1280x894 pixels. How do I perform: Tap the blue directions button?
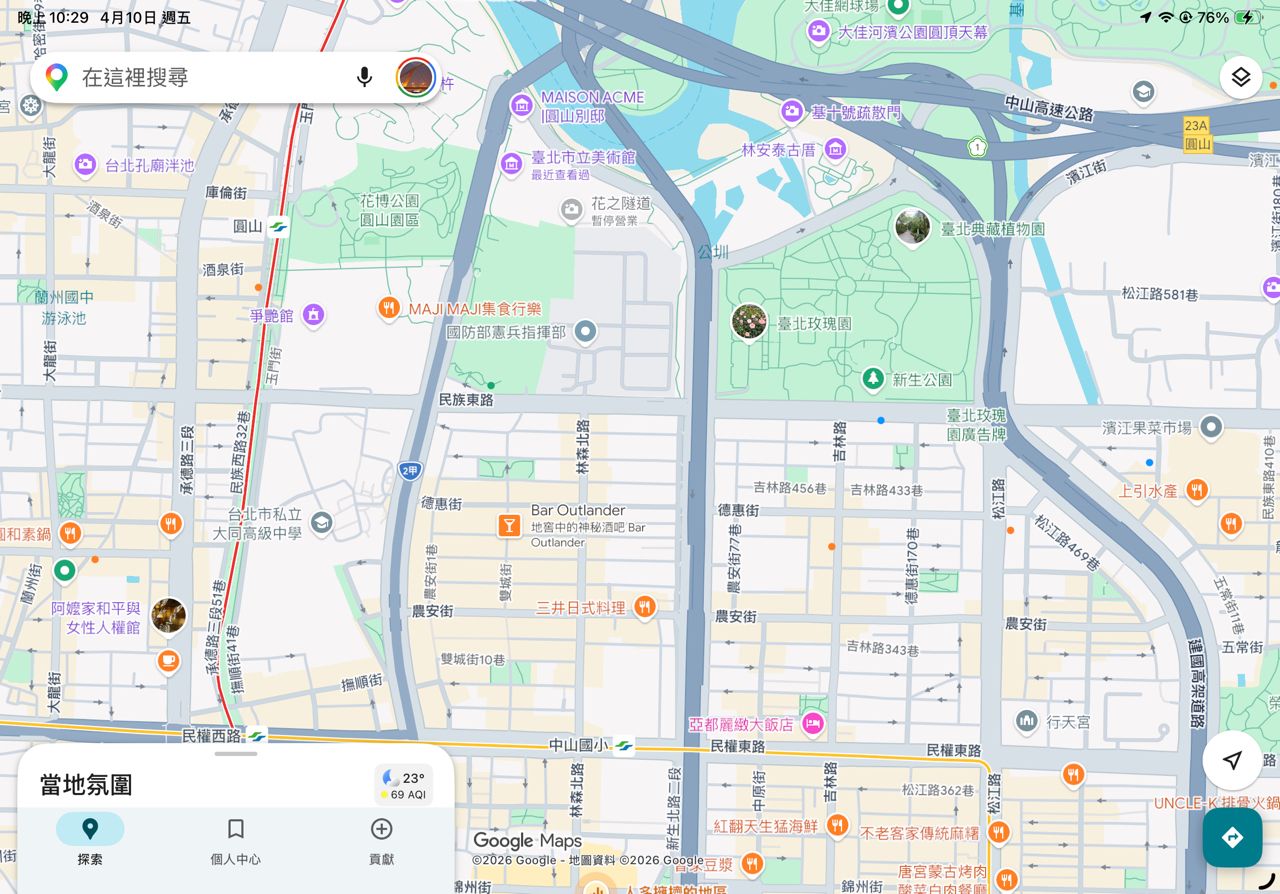[x=1232, y=838]
